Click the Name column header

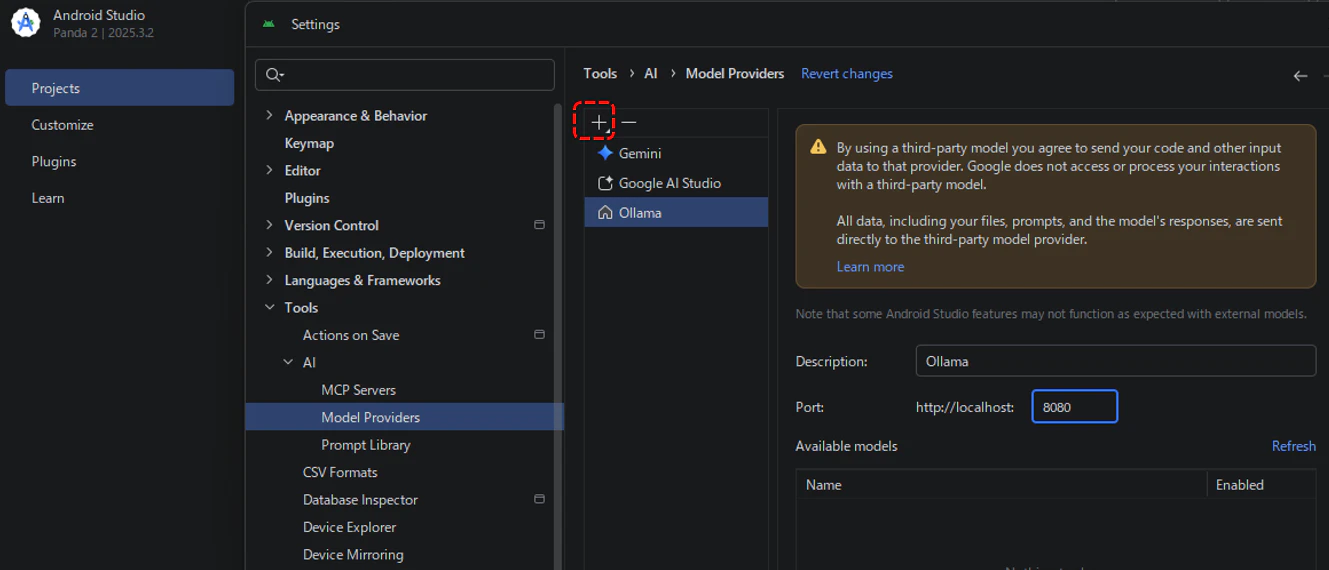(x=1001, y=484)
